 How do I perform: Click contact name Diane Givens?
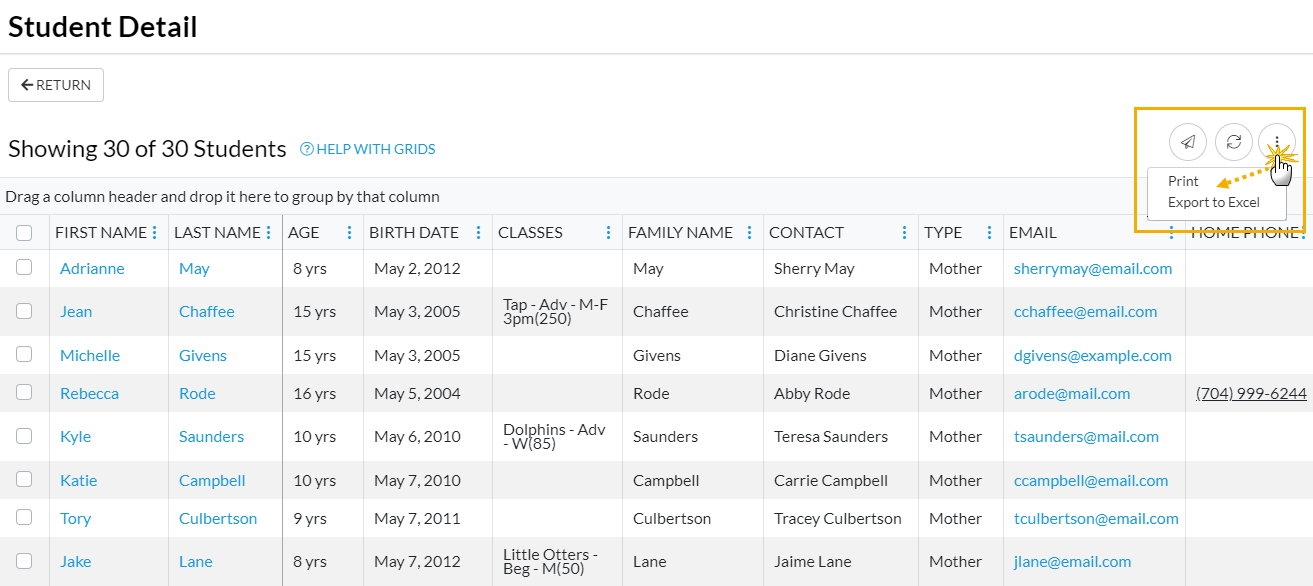tap(820, 355)
